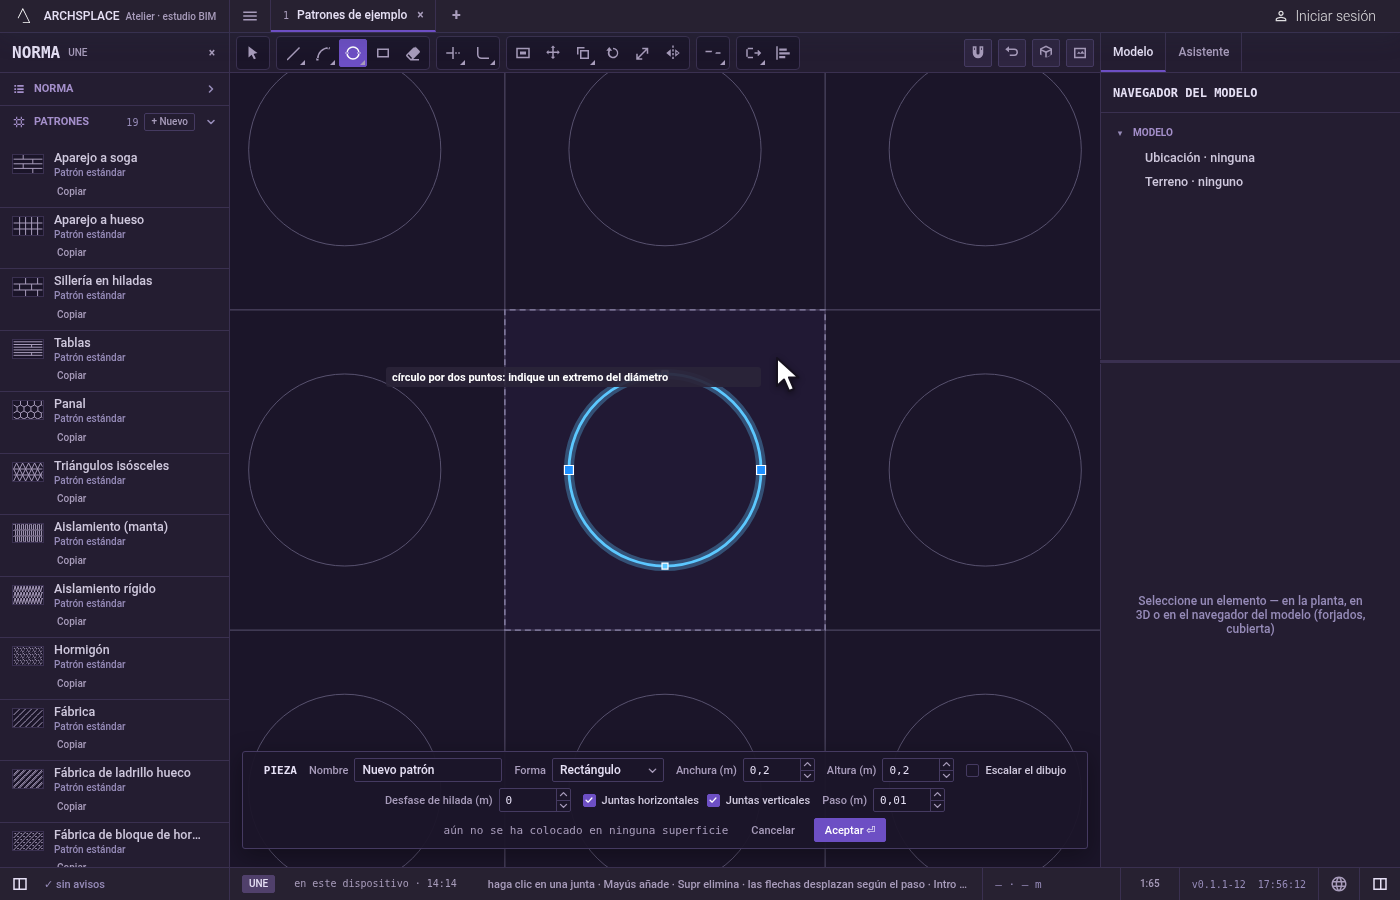Select the Patrones de ejemplo tab
1400x900 pixels.
(352, 15)
